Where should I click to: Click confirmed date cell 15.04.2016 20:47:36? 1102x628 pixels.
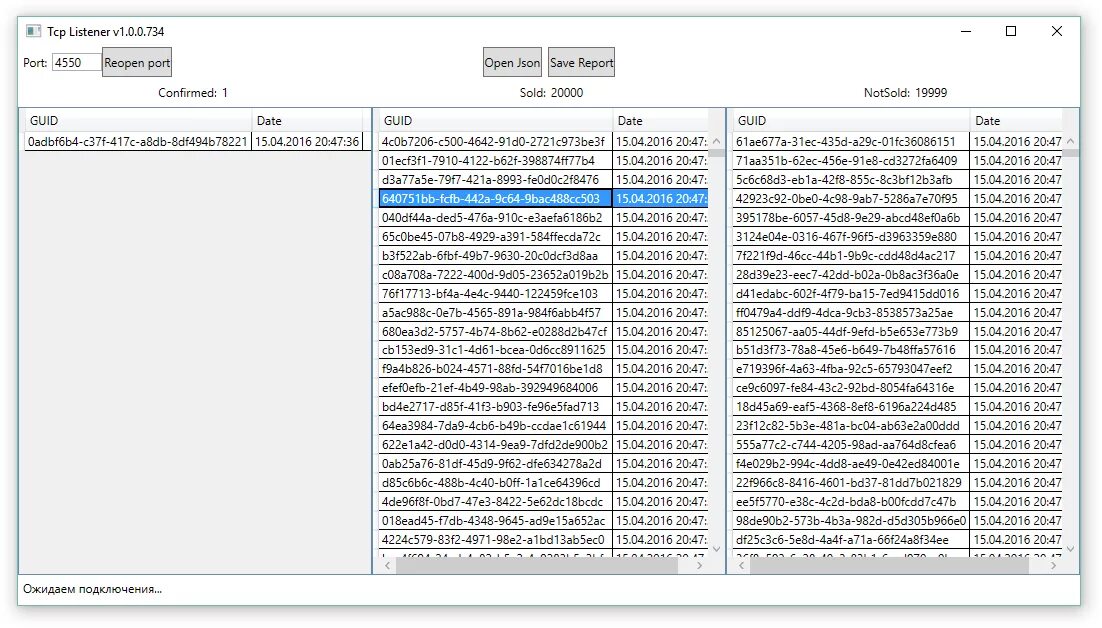click(307, 141)
